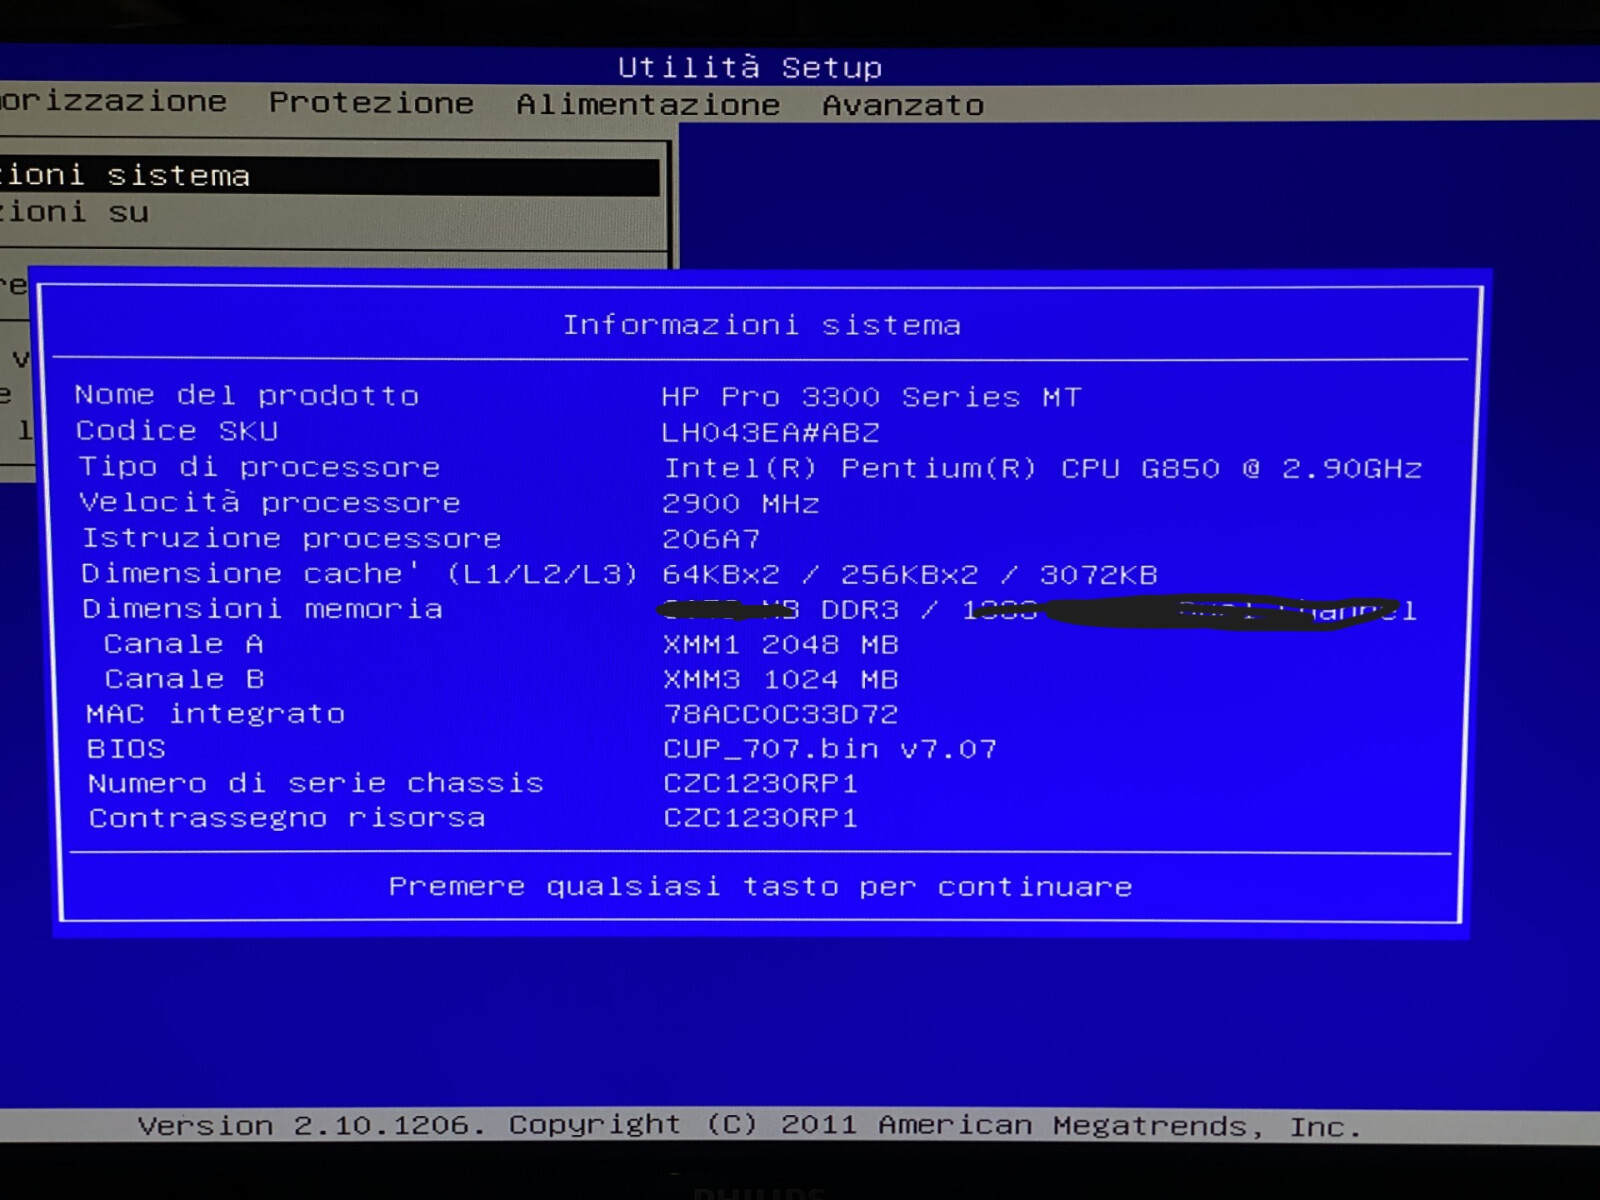Click 'Premere qualsiasi tasto per continuare' prompt
This screenshot has height=1200, width=1600.
tap(760, 887)
